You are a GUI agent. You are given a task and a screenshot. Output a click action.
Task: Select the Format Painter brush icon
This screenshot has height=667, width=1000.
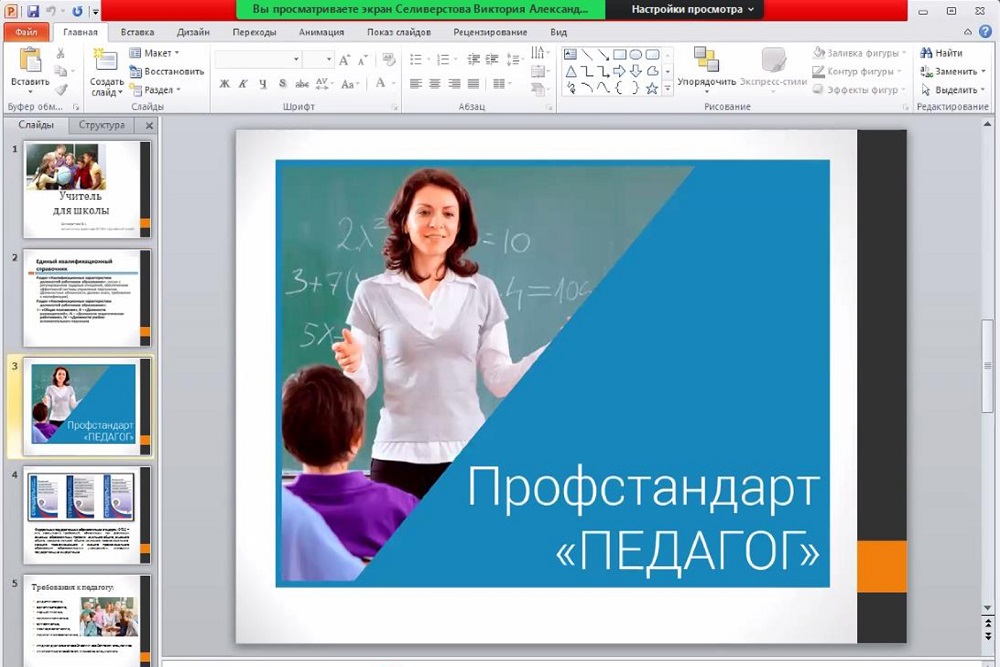click(x=61, y=89)
